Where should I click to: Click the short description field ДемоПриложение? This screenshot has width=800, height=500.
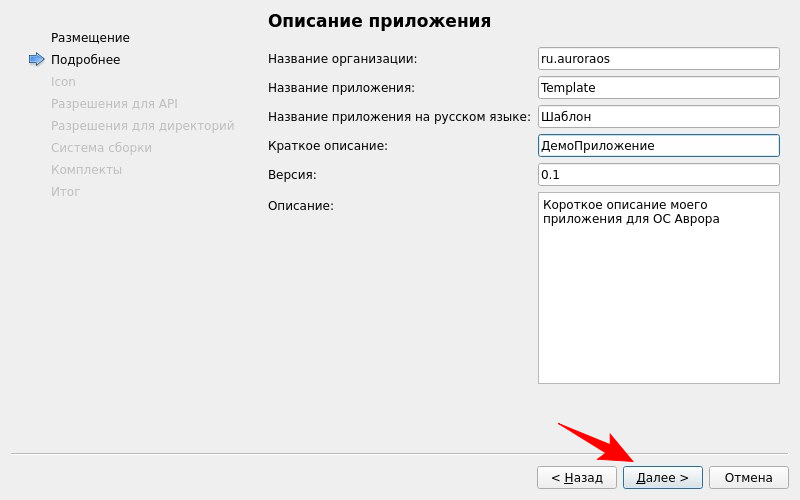(x=659, y=146)
